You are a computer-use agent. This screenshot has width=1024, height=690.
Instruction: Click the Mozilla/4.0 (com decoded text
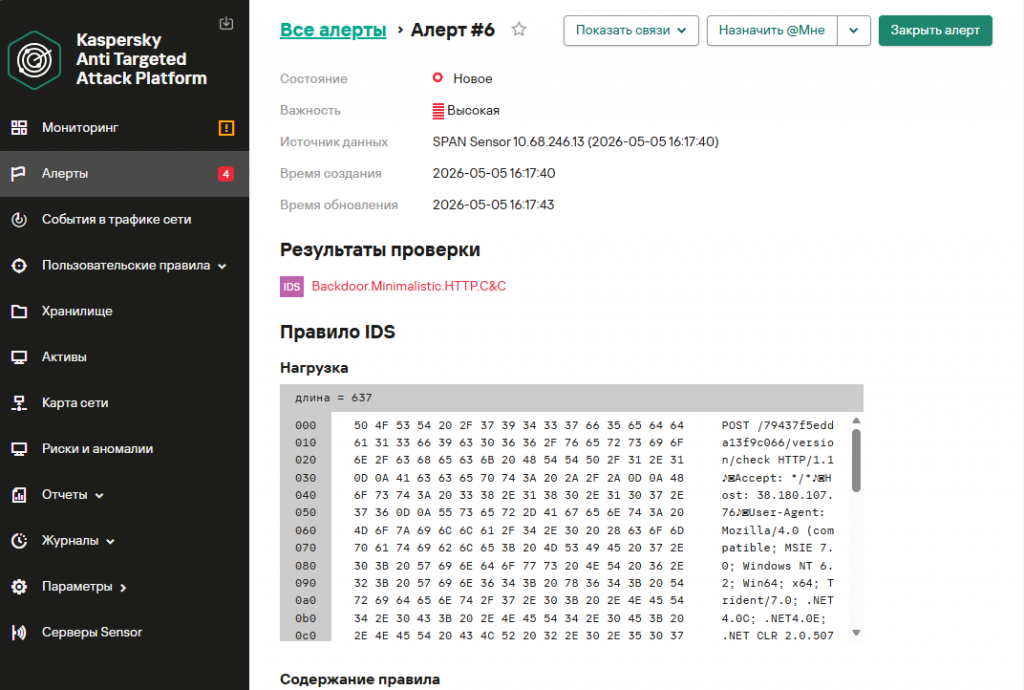[x=778, y=531]
